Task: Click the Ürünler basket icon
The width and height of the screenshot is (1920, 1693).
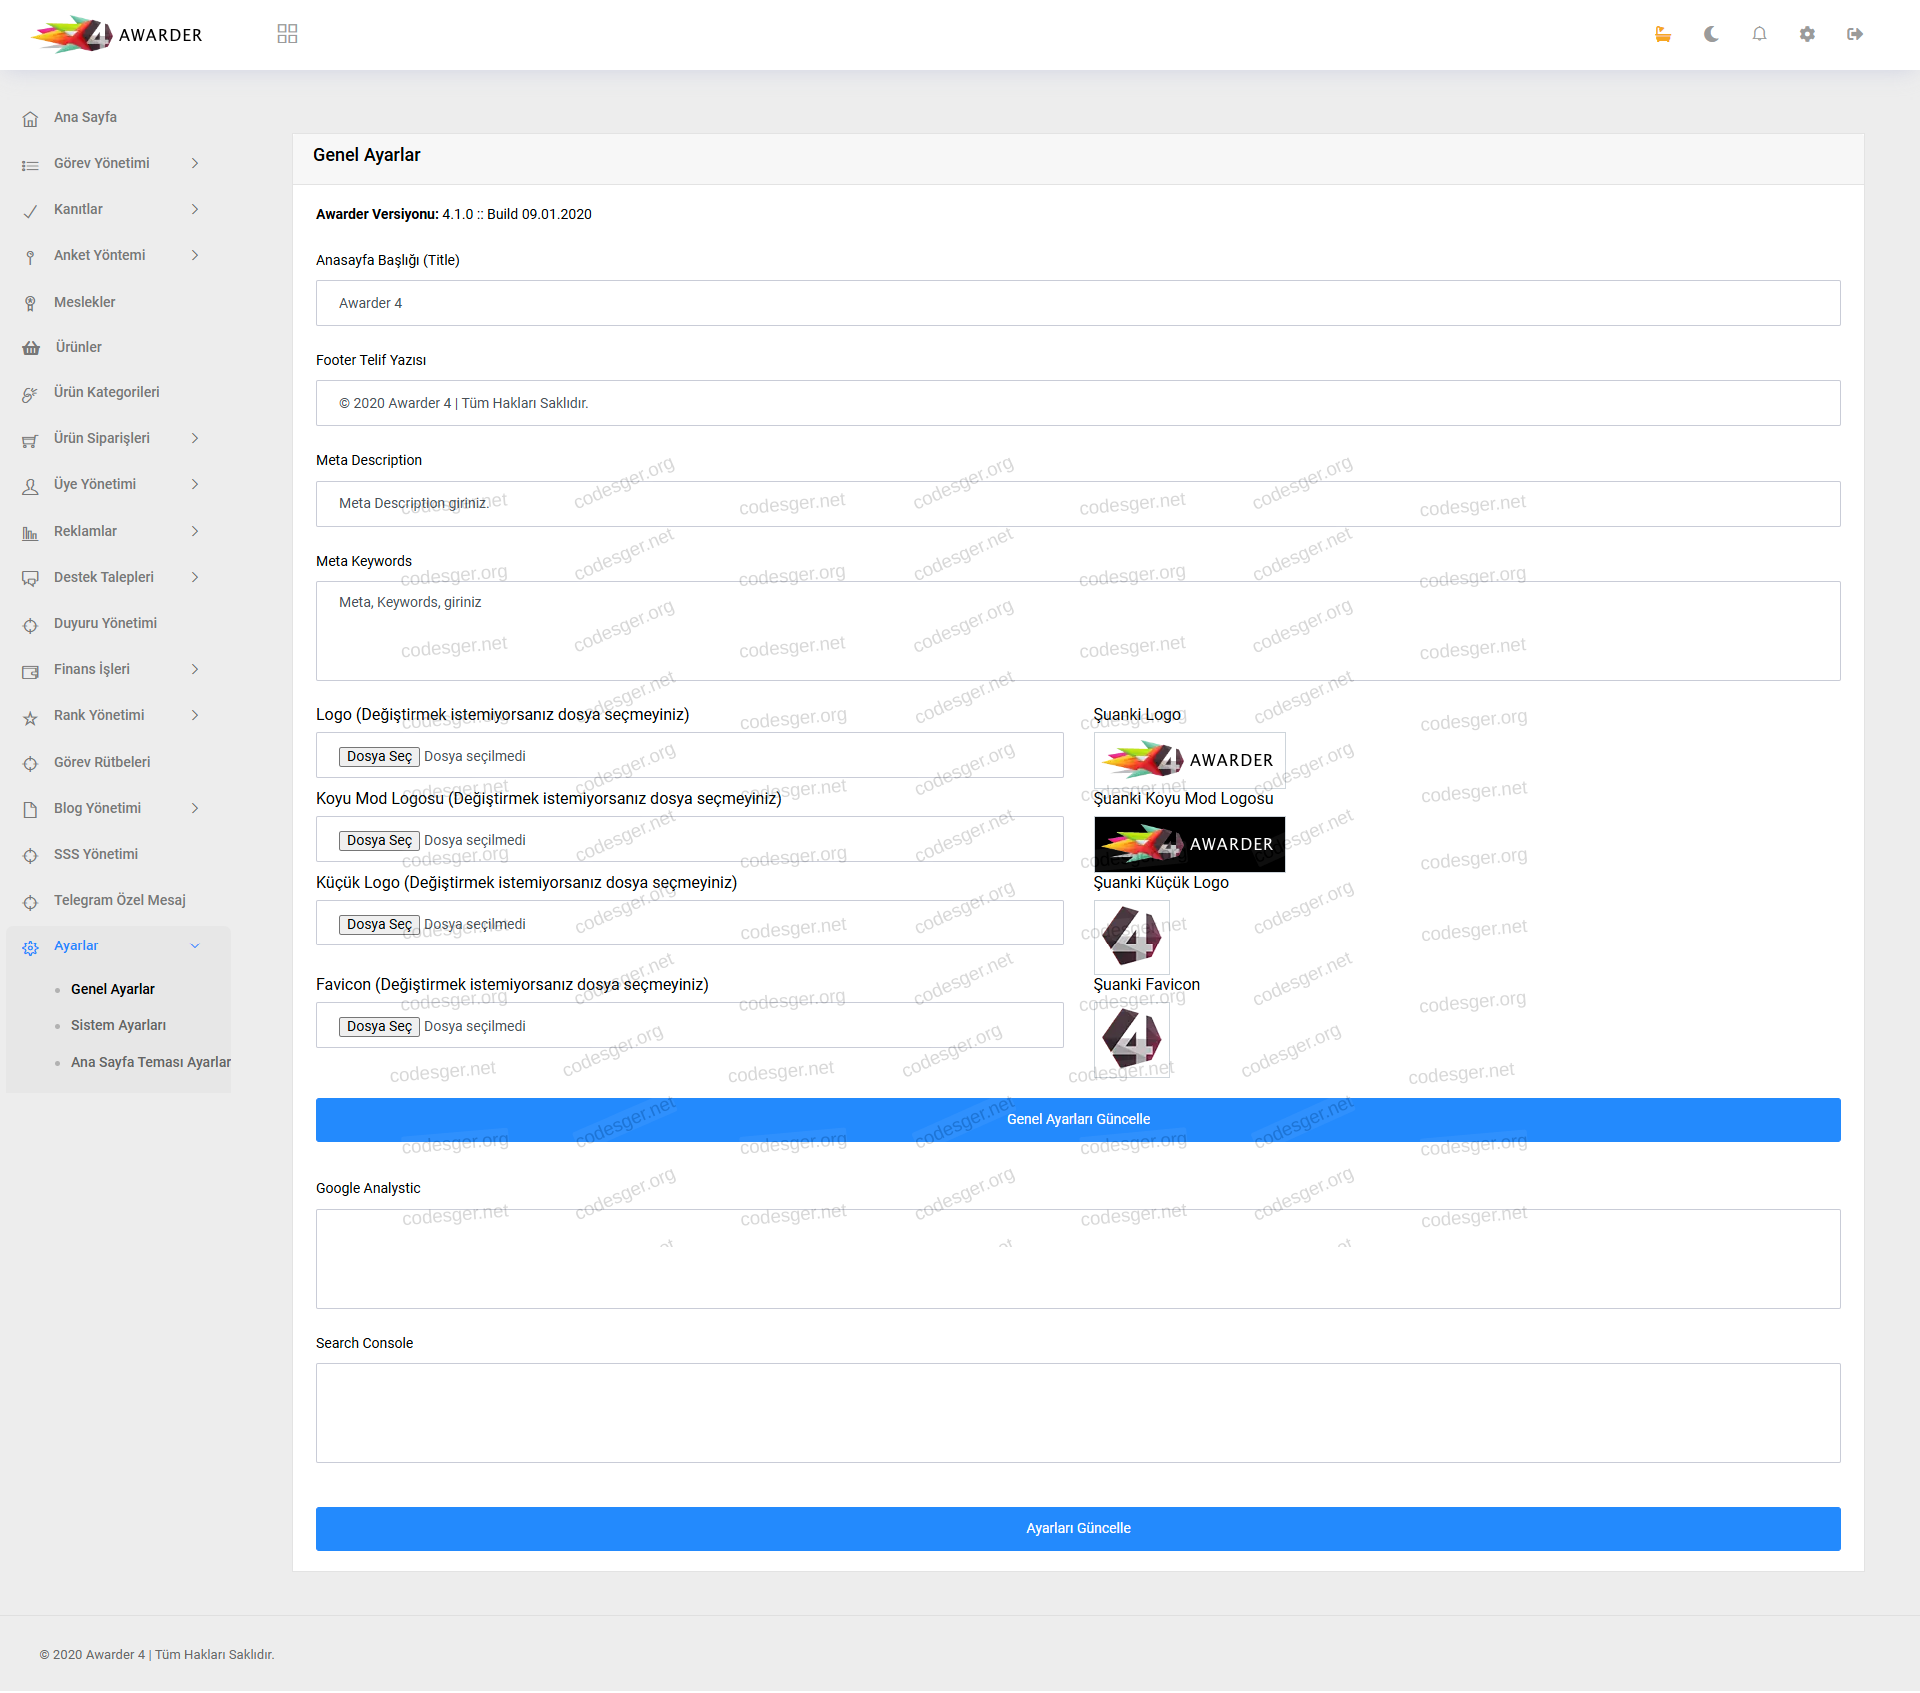Action: pyautogui.click(x=31, y=348)
